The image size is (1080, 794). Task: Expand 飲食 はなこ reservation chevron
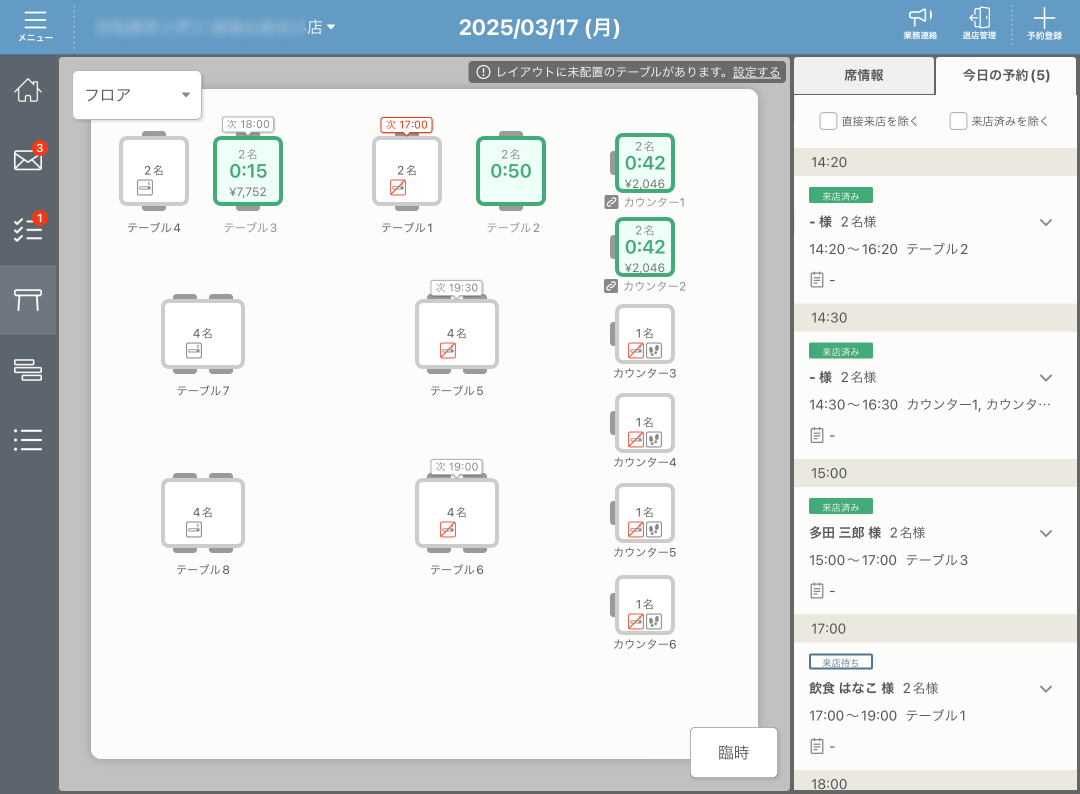pos(1046,689)
